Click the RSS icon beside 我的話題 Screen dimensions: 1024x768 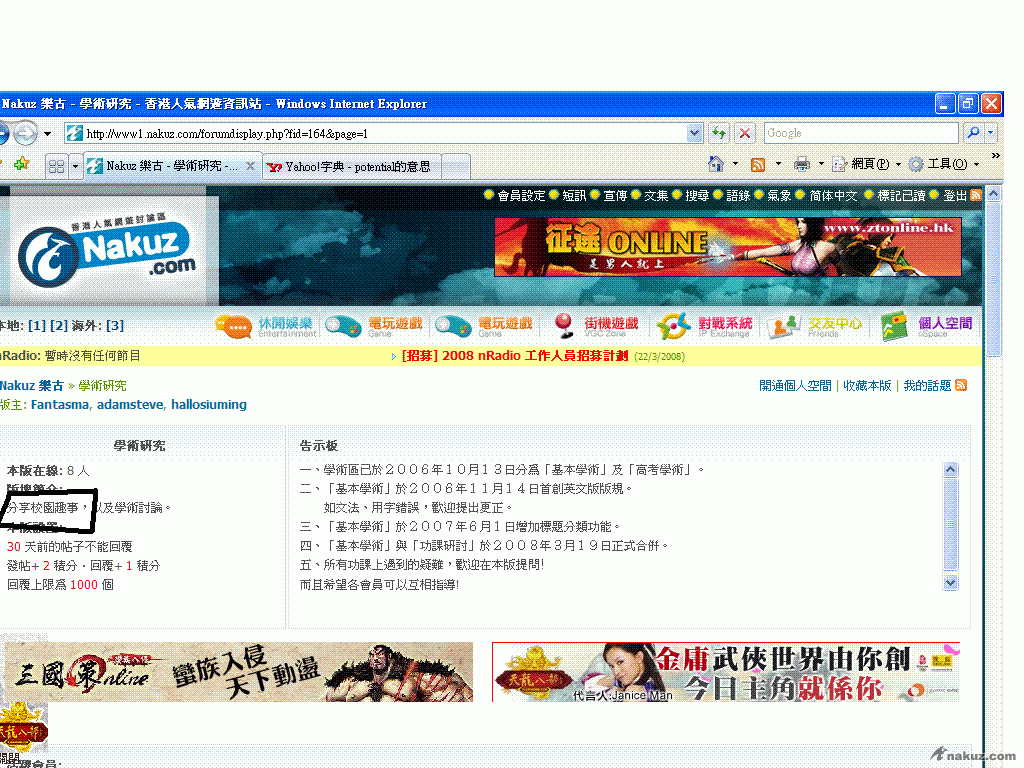pos(961,385)
